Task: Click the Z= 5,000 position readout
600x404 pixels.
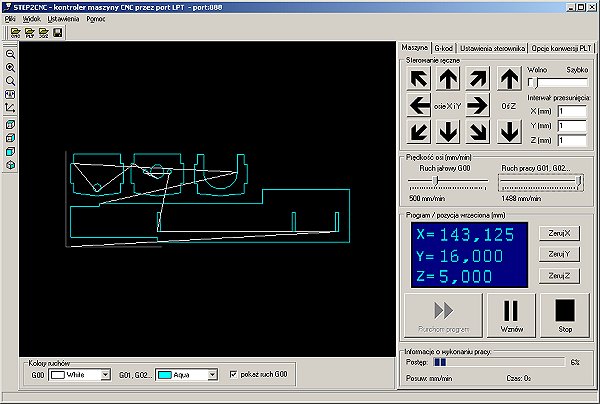Action: (x=454, y=276)
